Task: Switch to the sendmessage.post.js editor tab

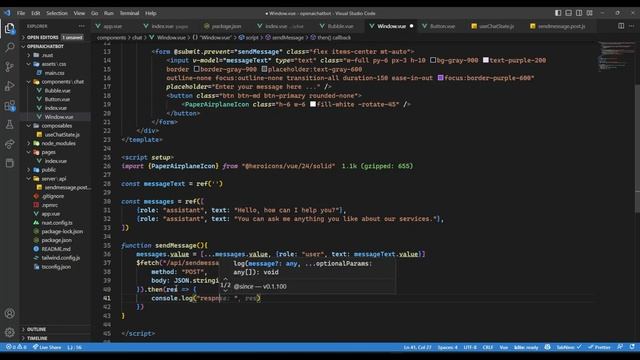Action: (x=561, y=26)
